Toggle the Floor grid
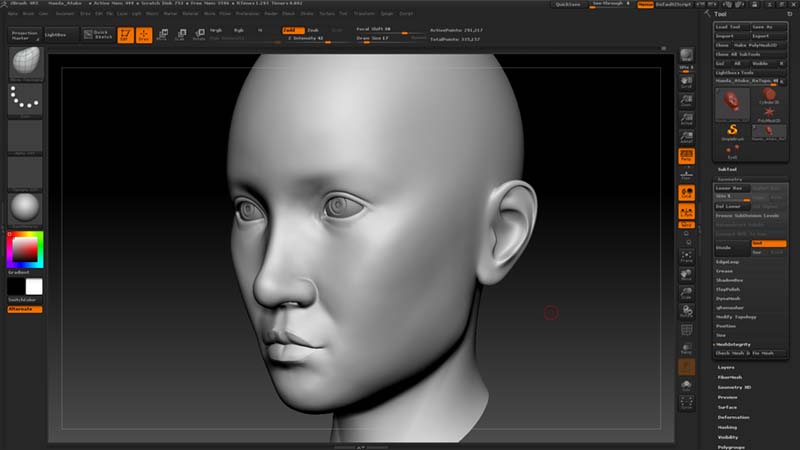 [x=686, y=175]
